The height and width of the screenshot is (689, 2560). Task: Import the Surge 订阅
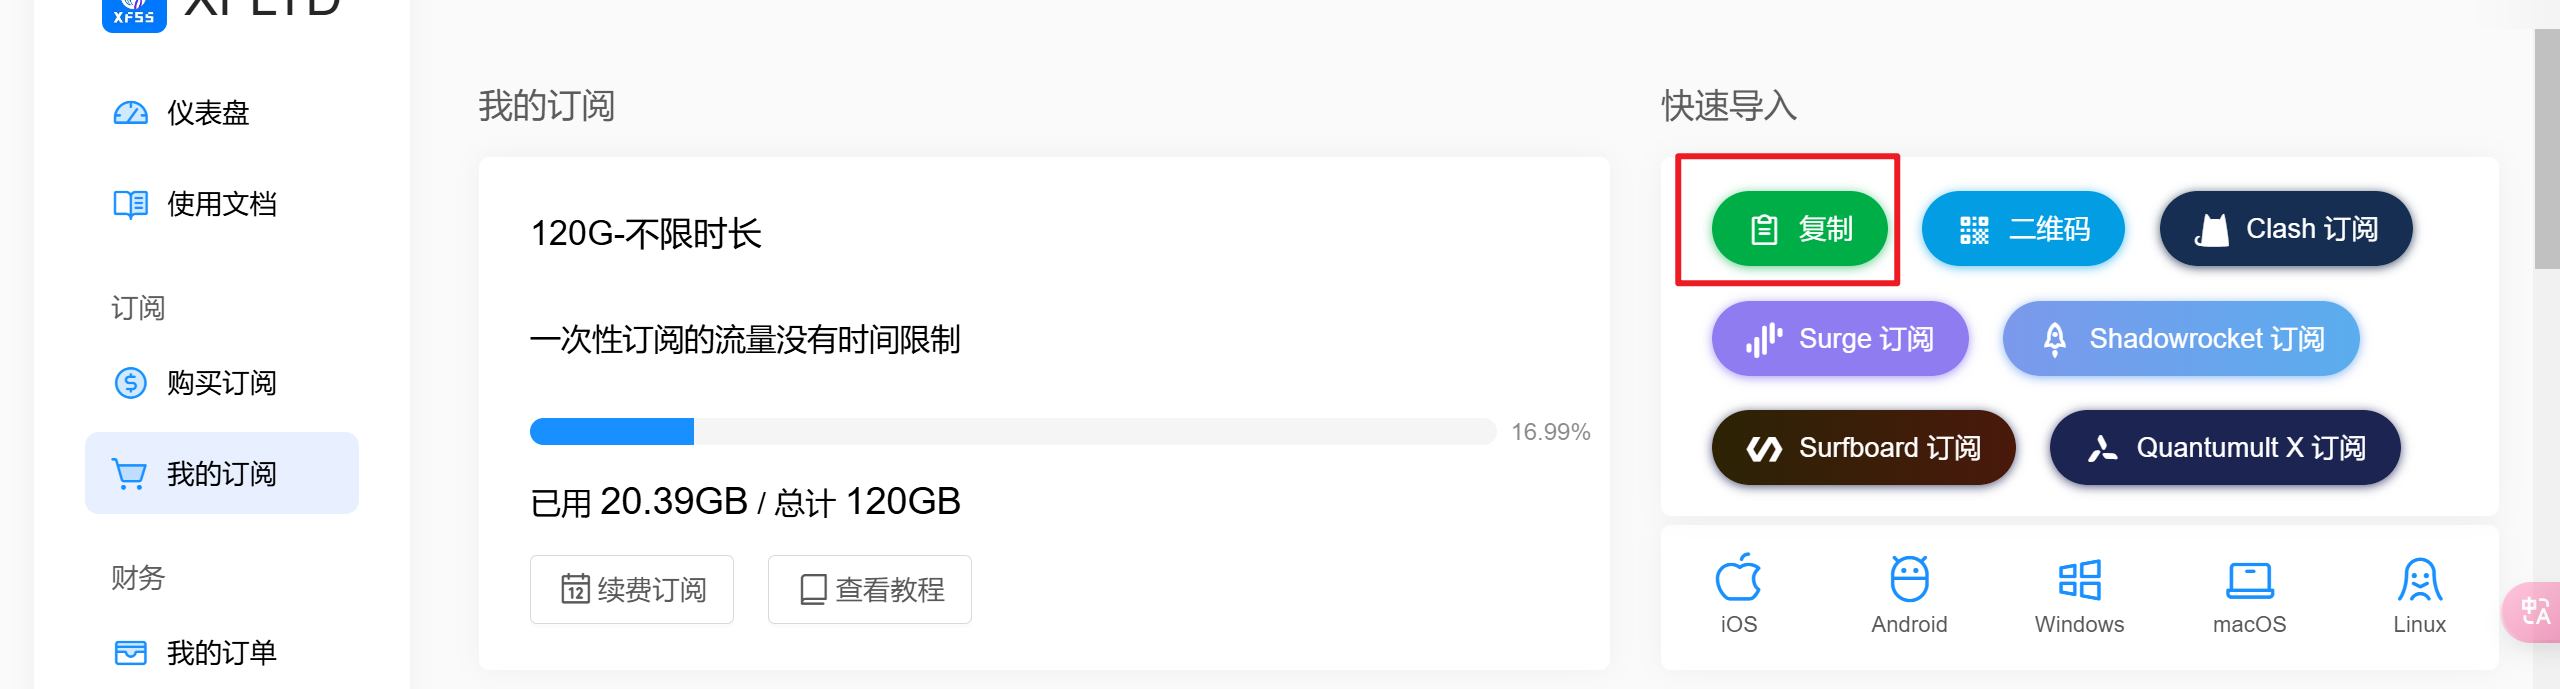tap(1840, 338)
